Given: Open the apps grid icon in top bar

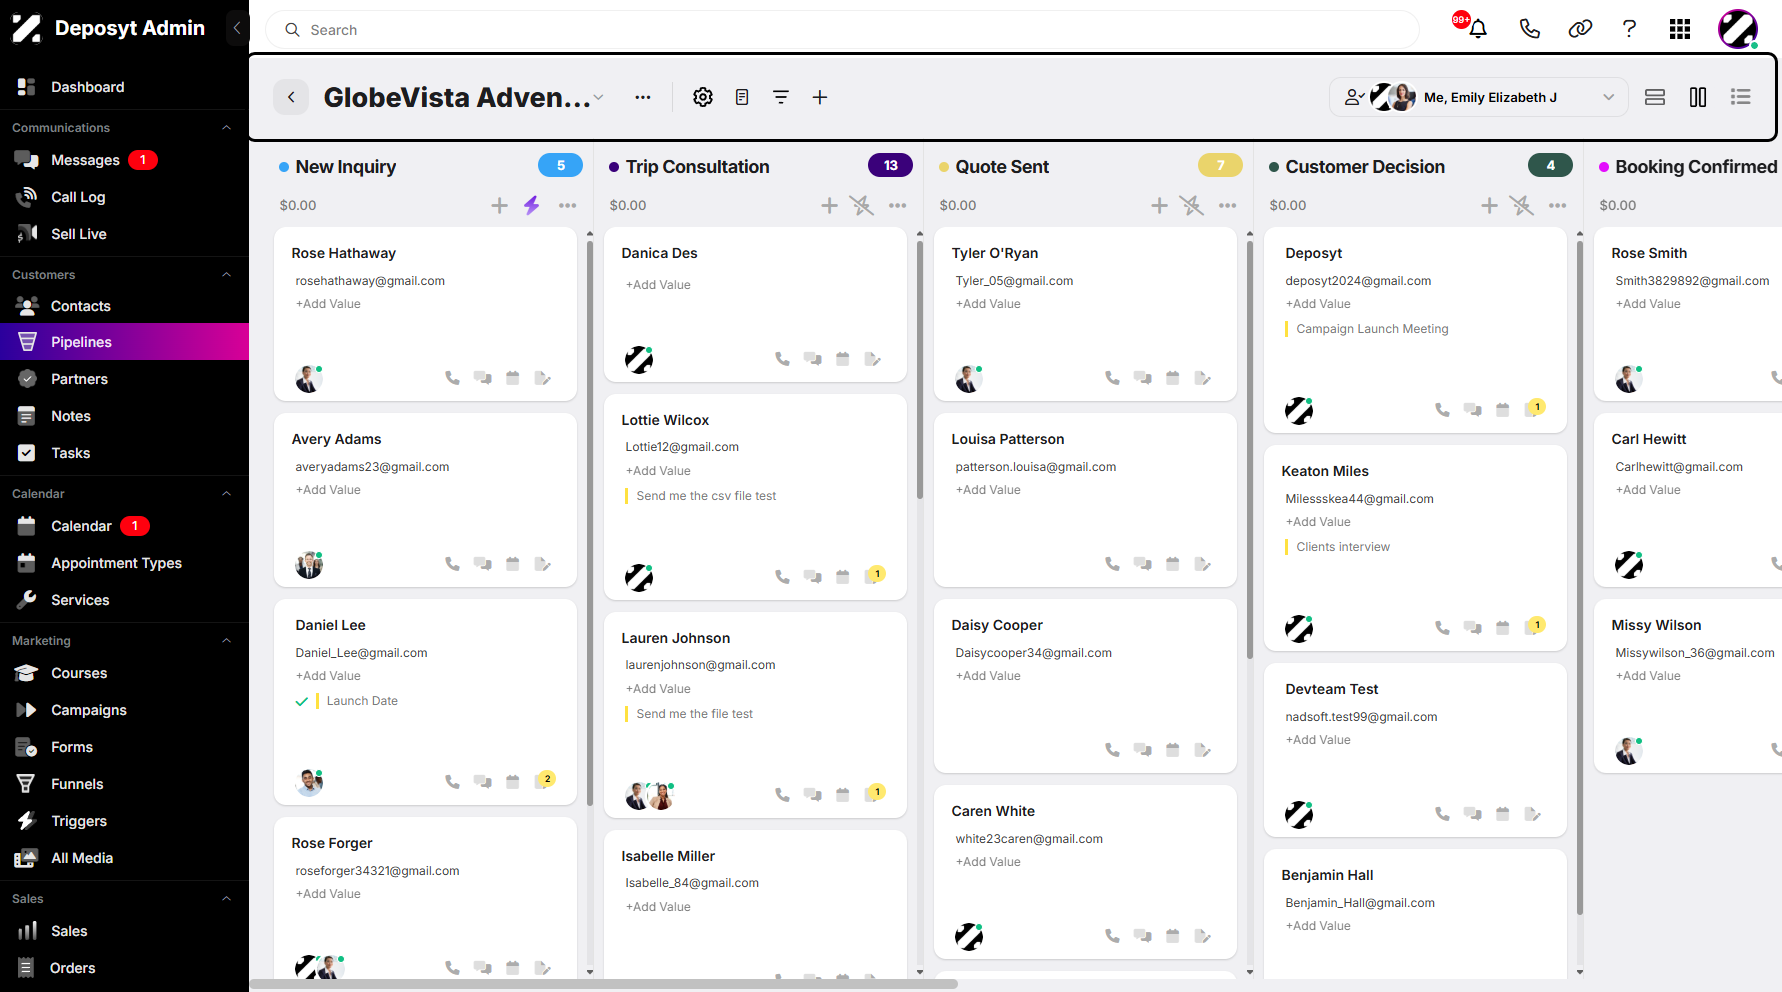Looking at the screenshot, I should (1680, 29).
